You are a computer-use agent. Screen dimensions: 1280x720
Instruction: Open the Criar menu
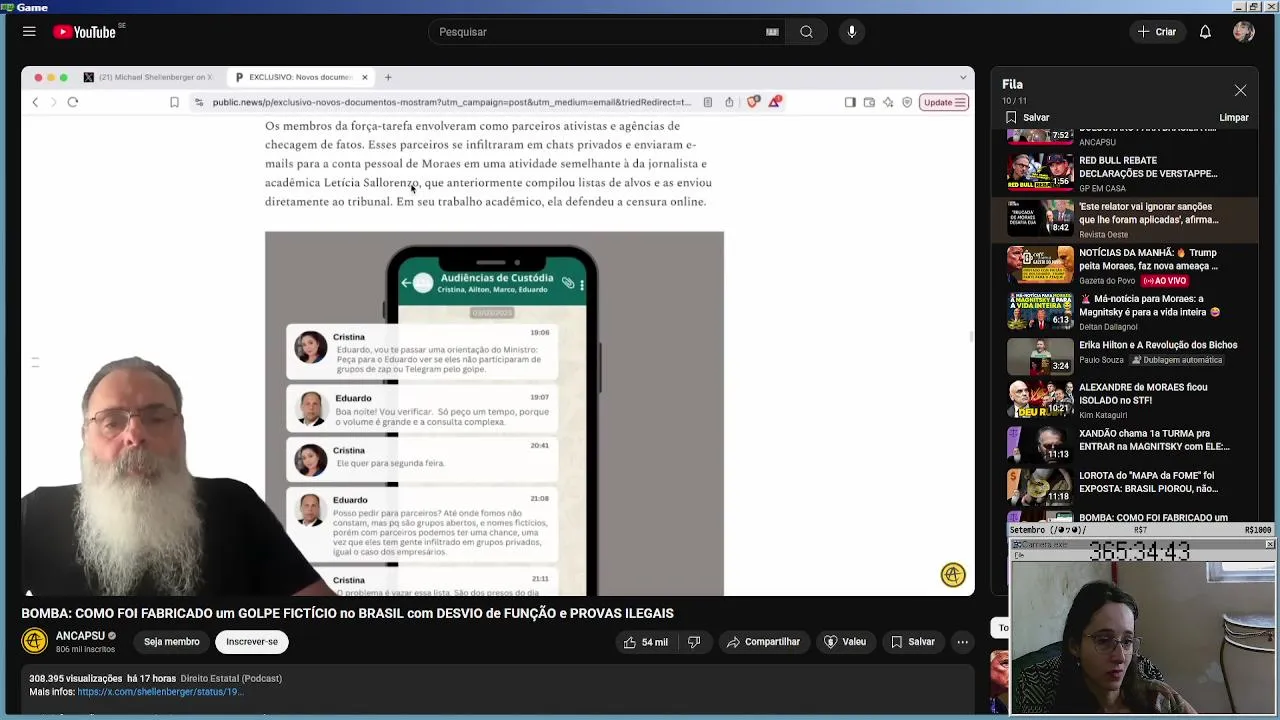(1157, 32)
